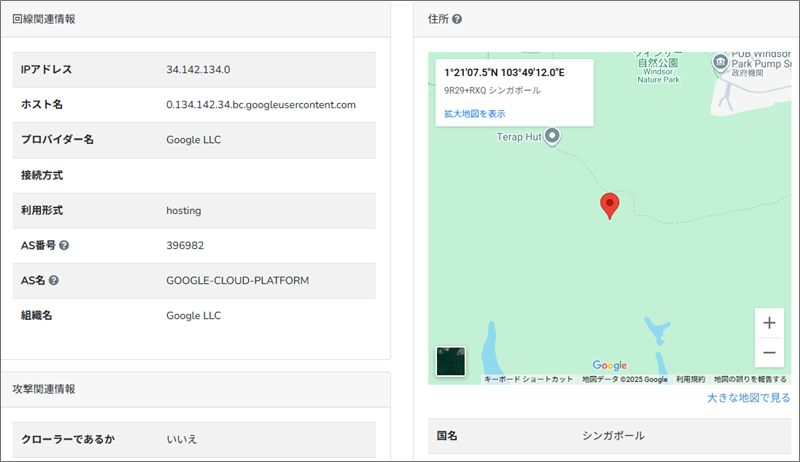The width and height of the screenshot is (800, 462).
Task: Click the Google logo on the map
Action: pos(610,365)
